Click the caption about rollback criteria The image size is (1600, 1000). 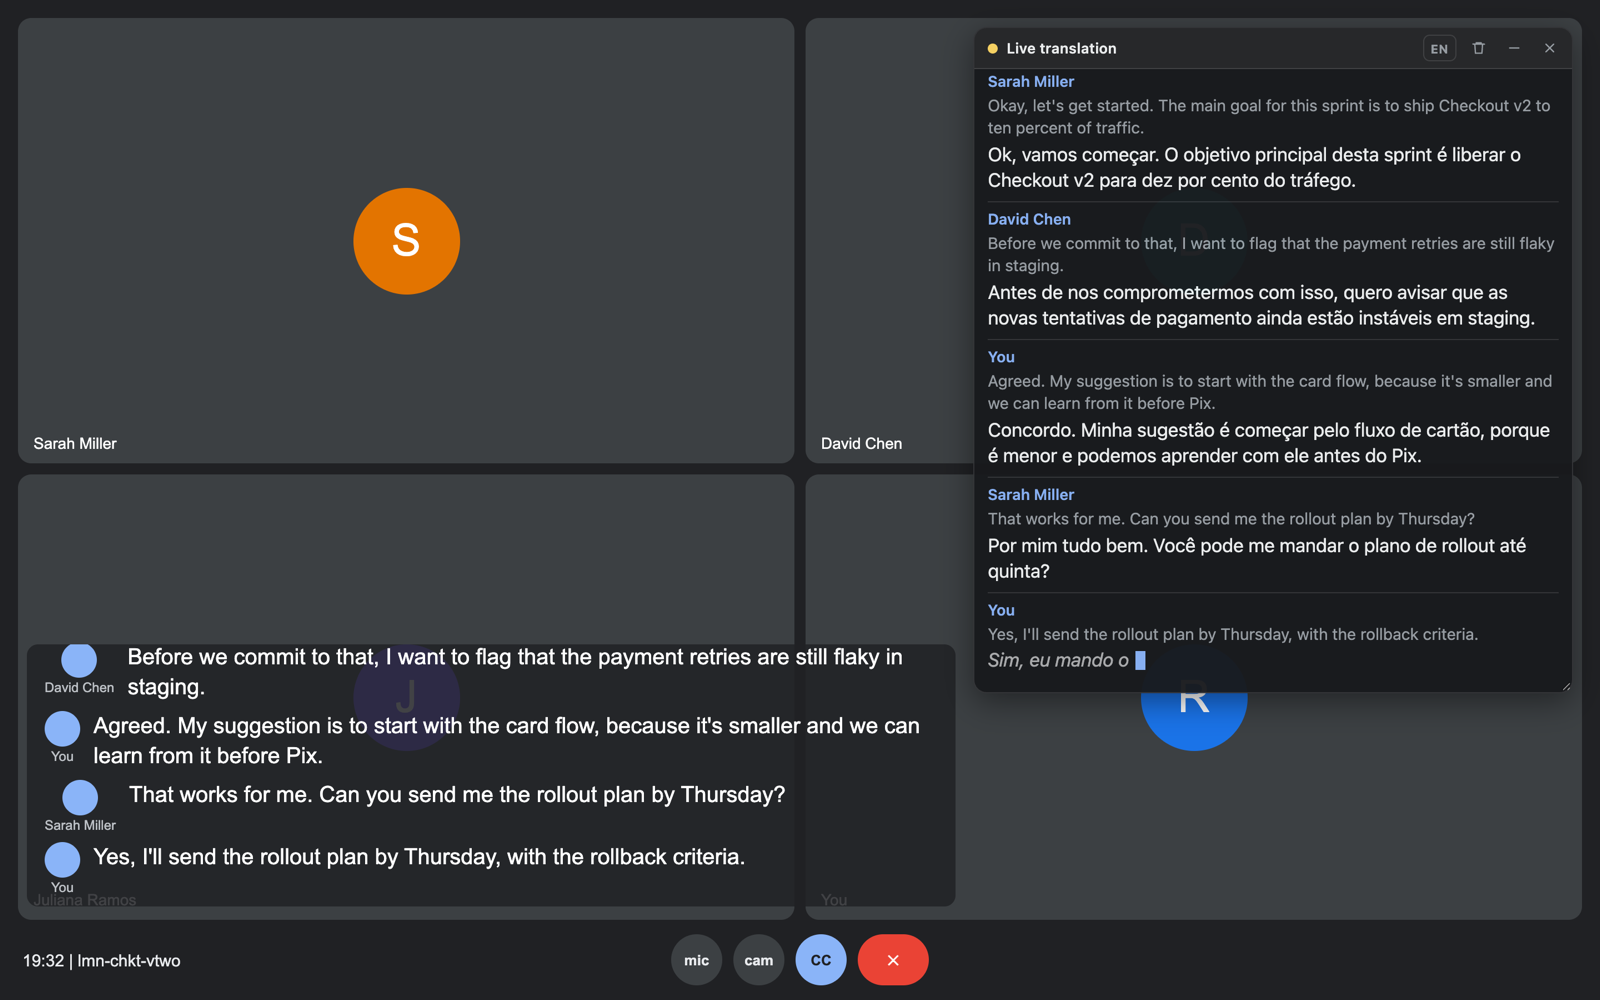419,857
